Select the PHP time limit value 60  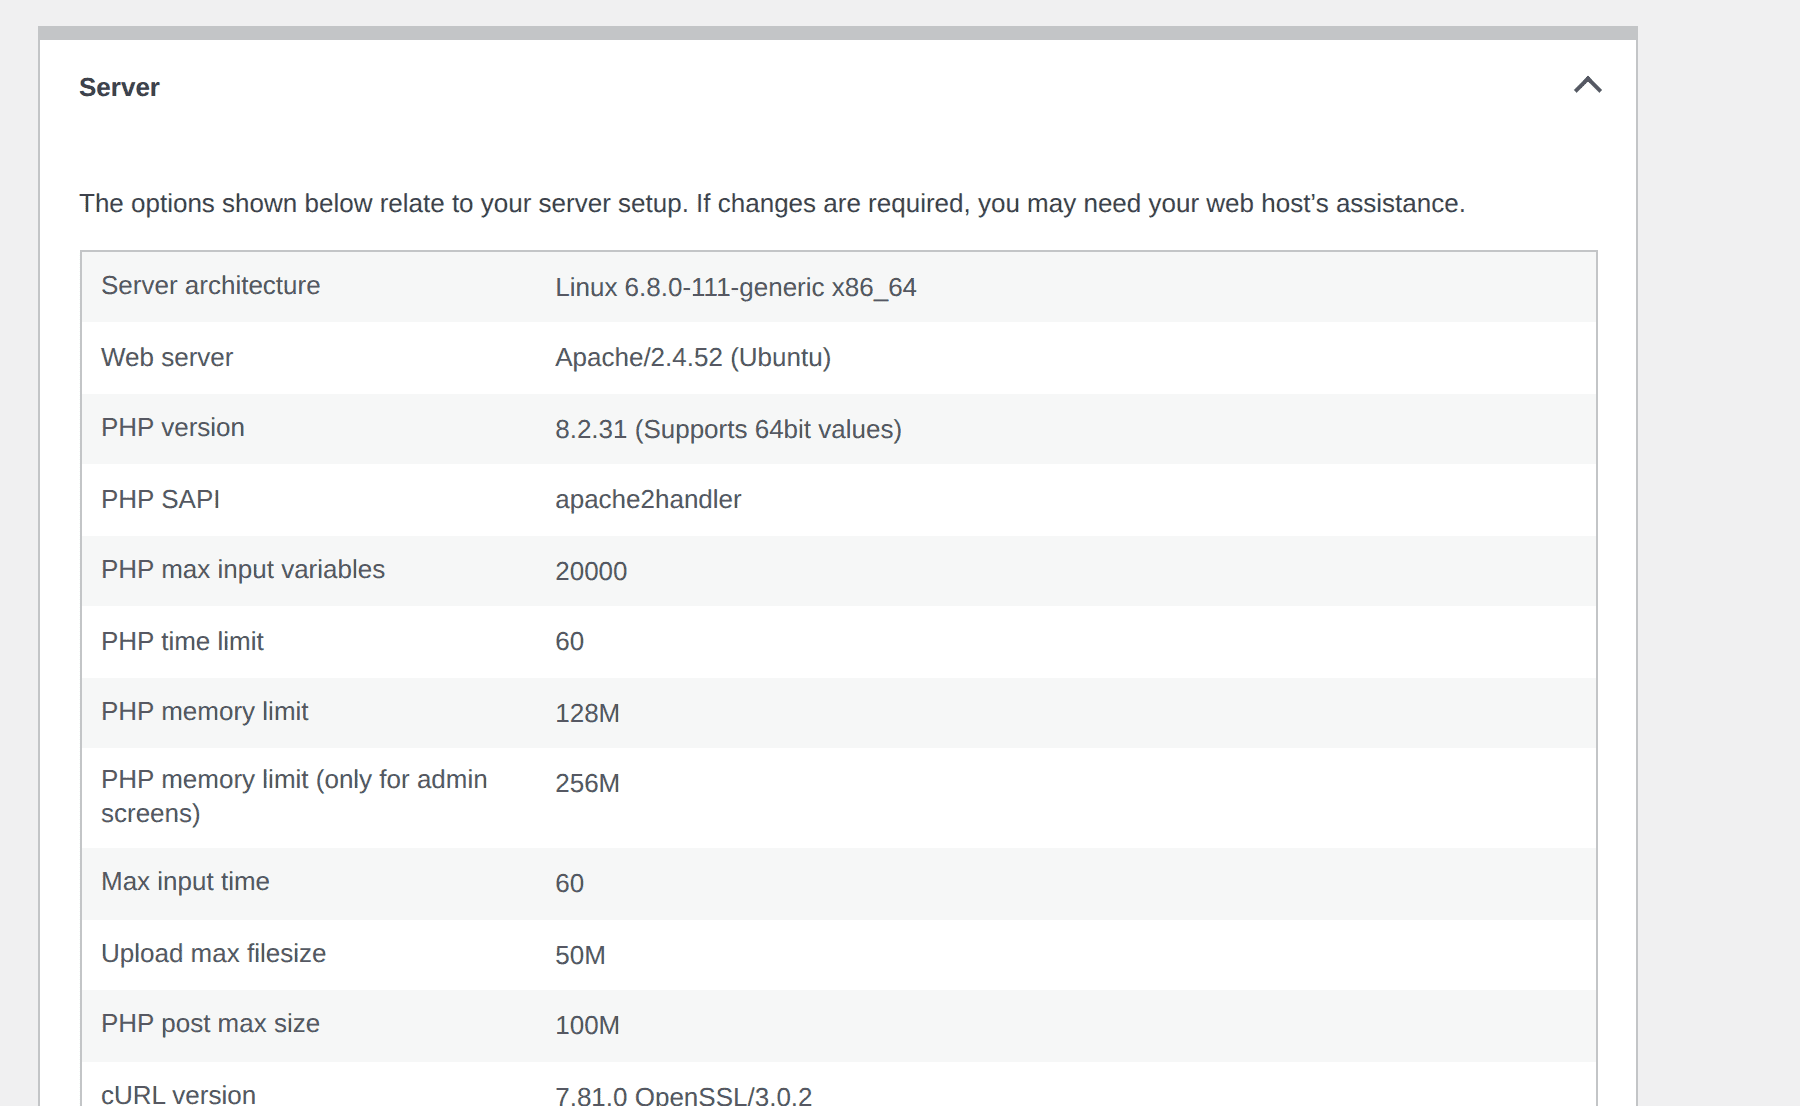tap(570, 642)
